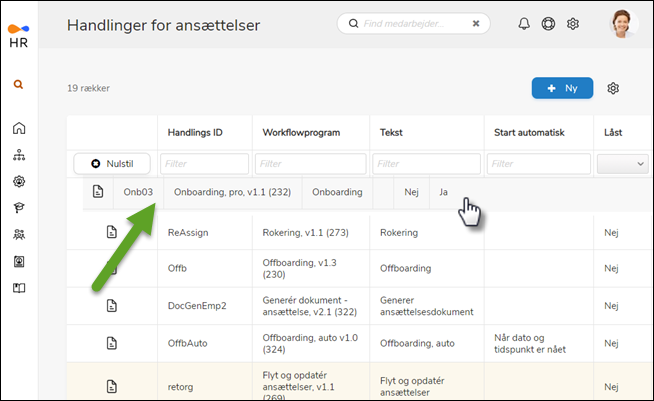Click the Tekst column filter field
654x401 pixels.
(426, 163)
